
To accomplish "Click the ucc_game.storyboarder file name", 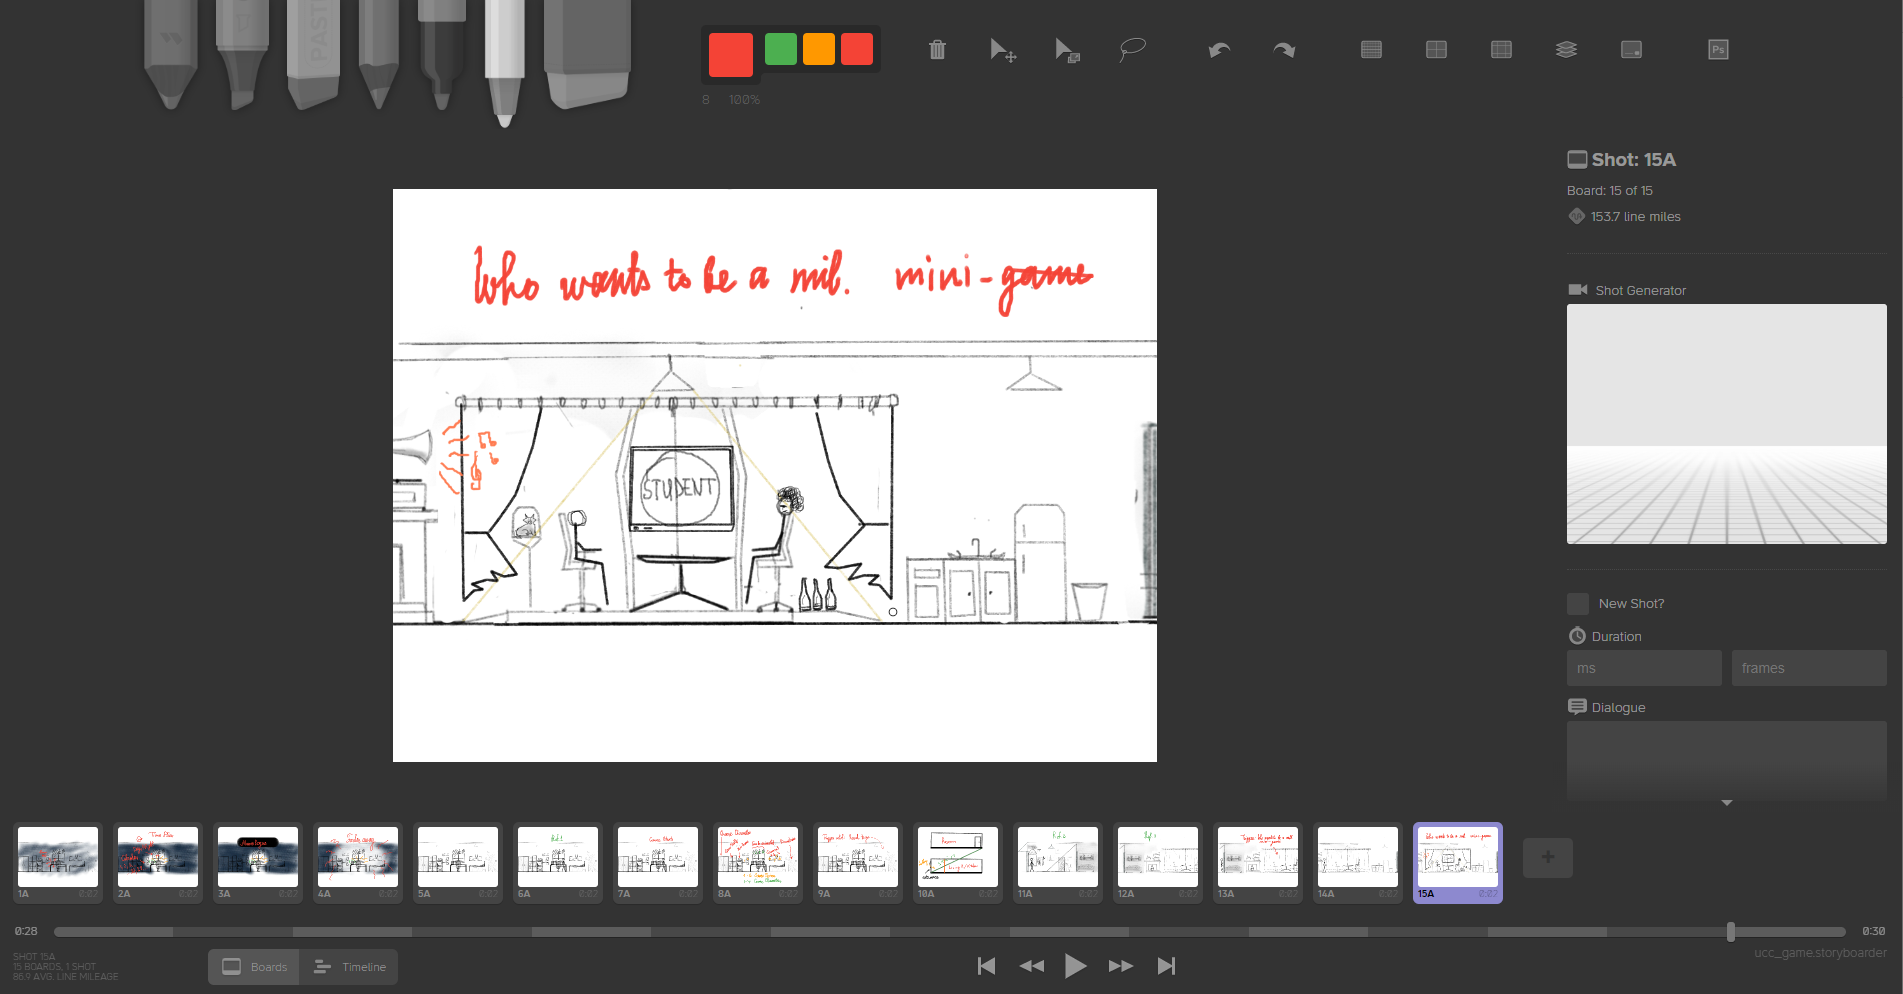I will (x=1820, y=953).
